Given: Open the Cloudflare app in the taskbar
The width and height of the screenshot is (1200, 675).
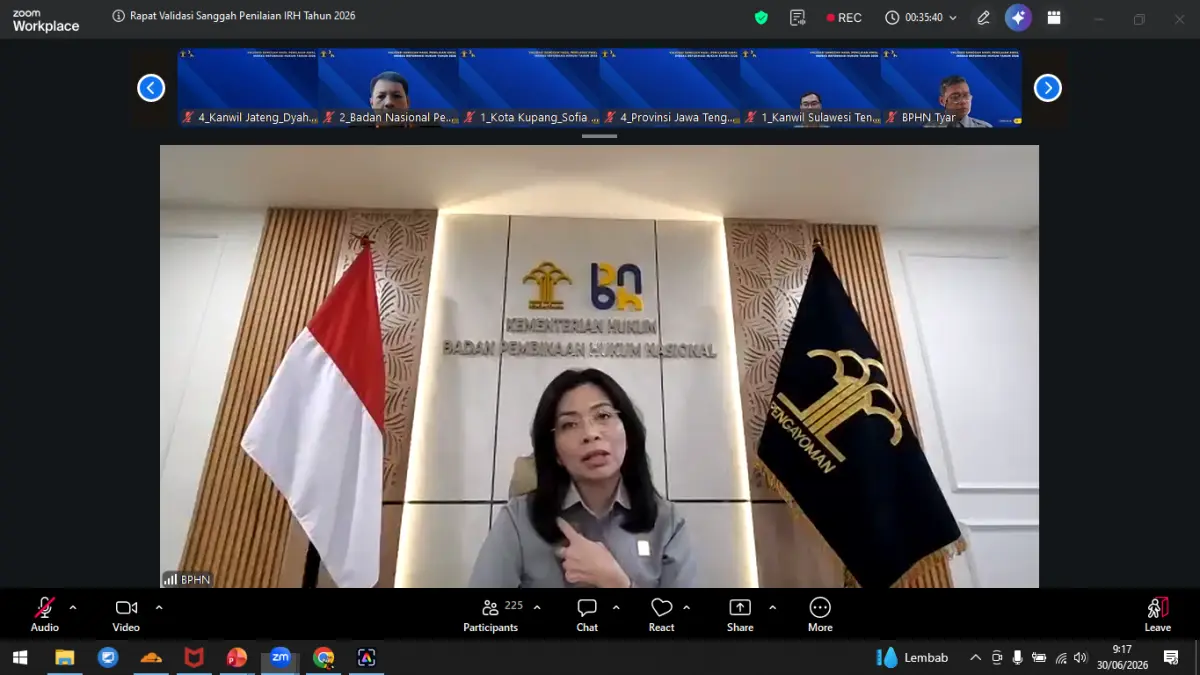Looking at the screenshot, I should click(x=151, y=657).
